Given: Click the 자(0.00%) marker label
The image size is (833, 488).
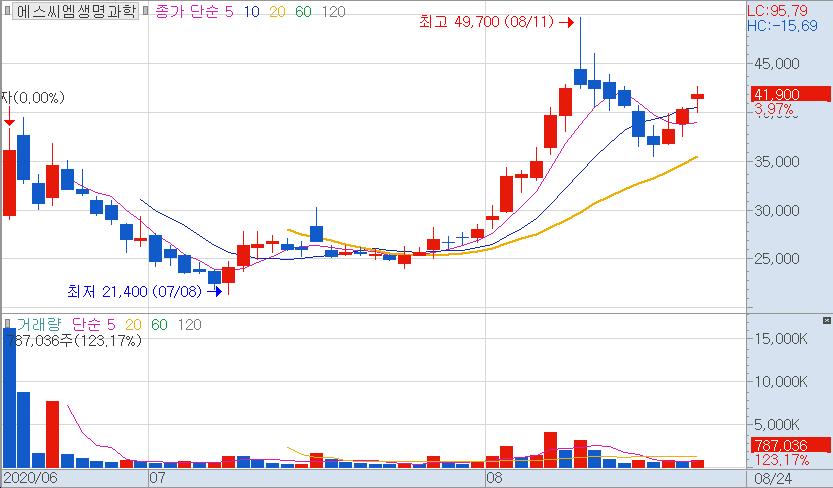Looking at the screenshot, I should point(33,98).
